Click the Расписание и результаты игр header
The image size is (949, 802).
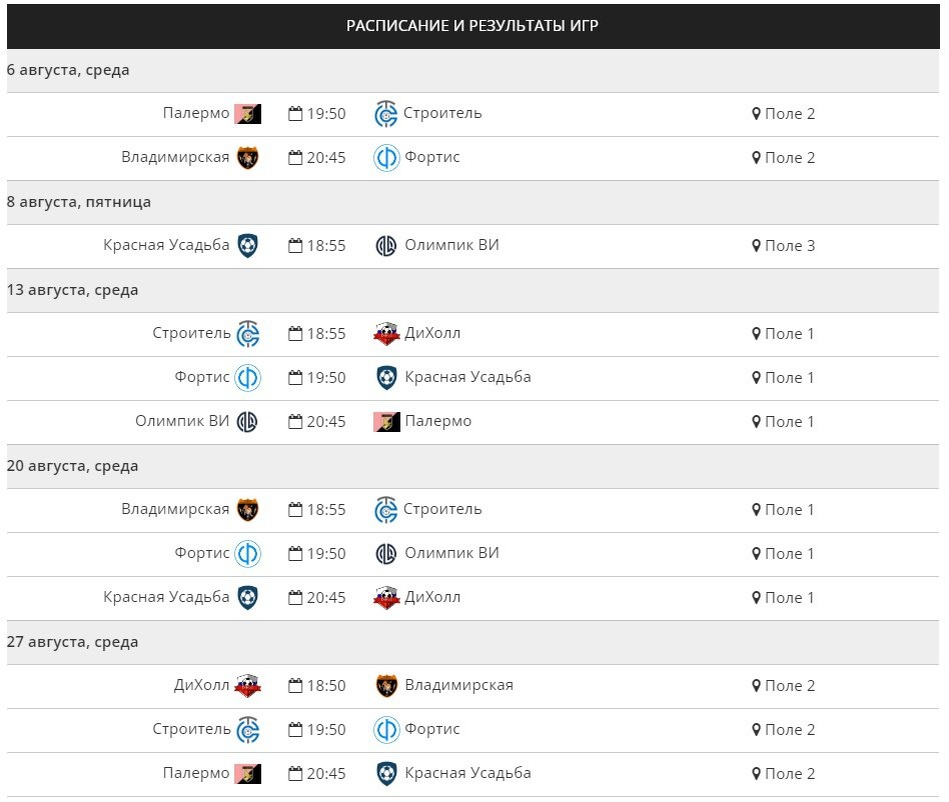[472, 26]
